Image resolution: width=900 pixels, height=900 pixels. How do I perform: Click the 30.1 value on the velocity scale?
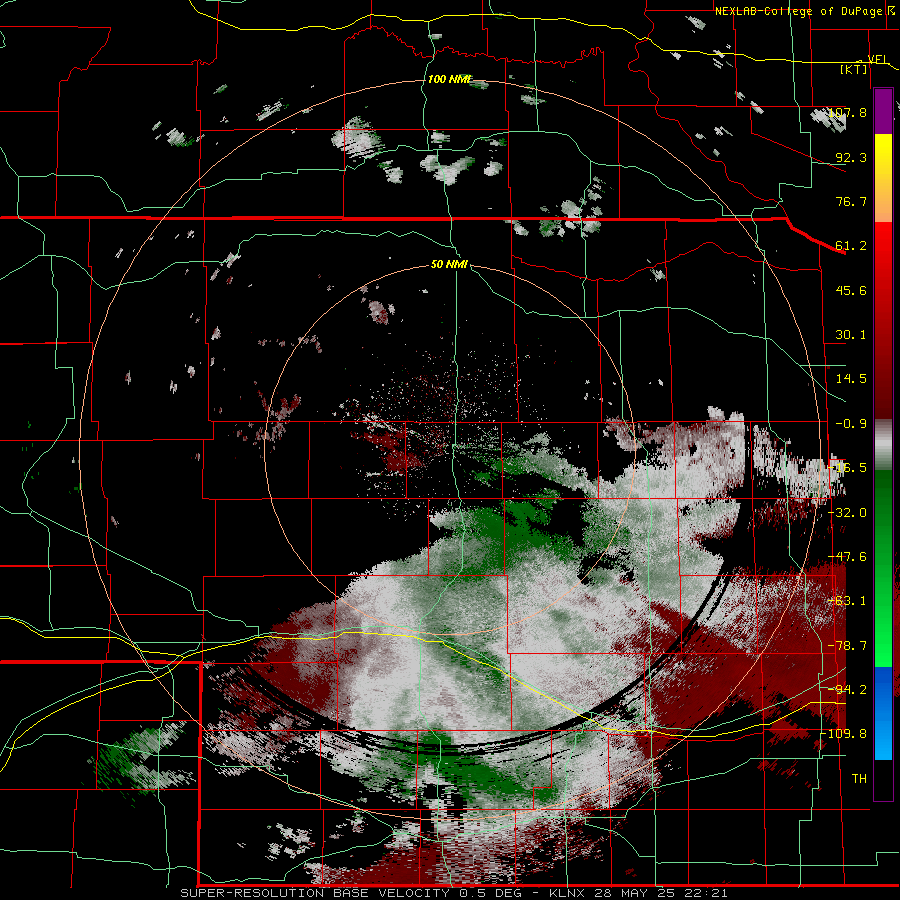[x=851, y=335]
